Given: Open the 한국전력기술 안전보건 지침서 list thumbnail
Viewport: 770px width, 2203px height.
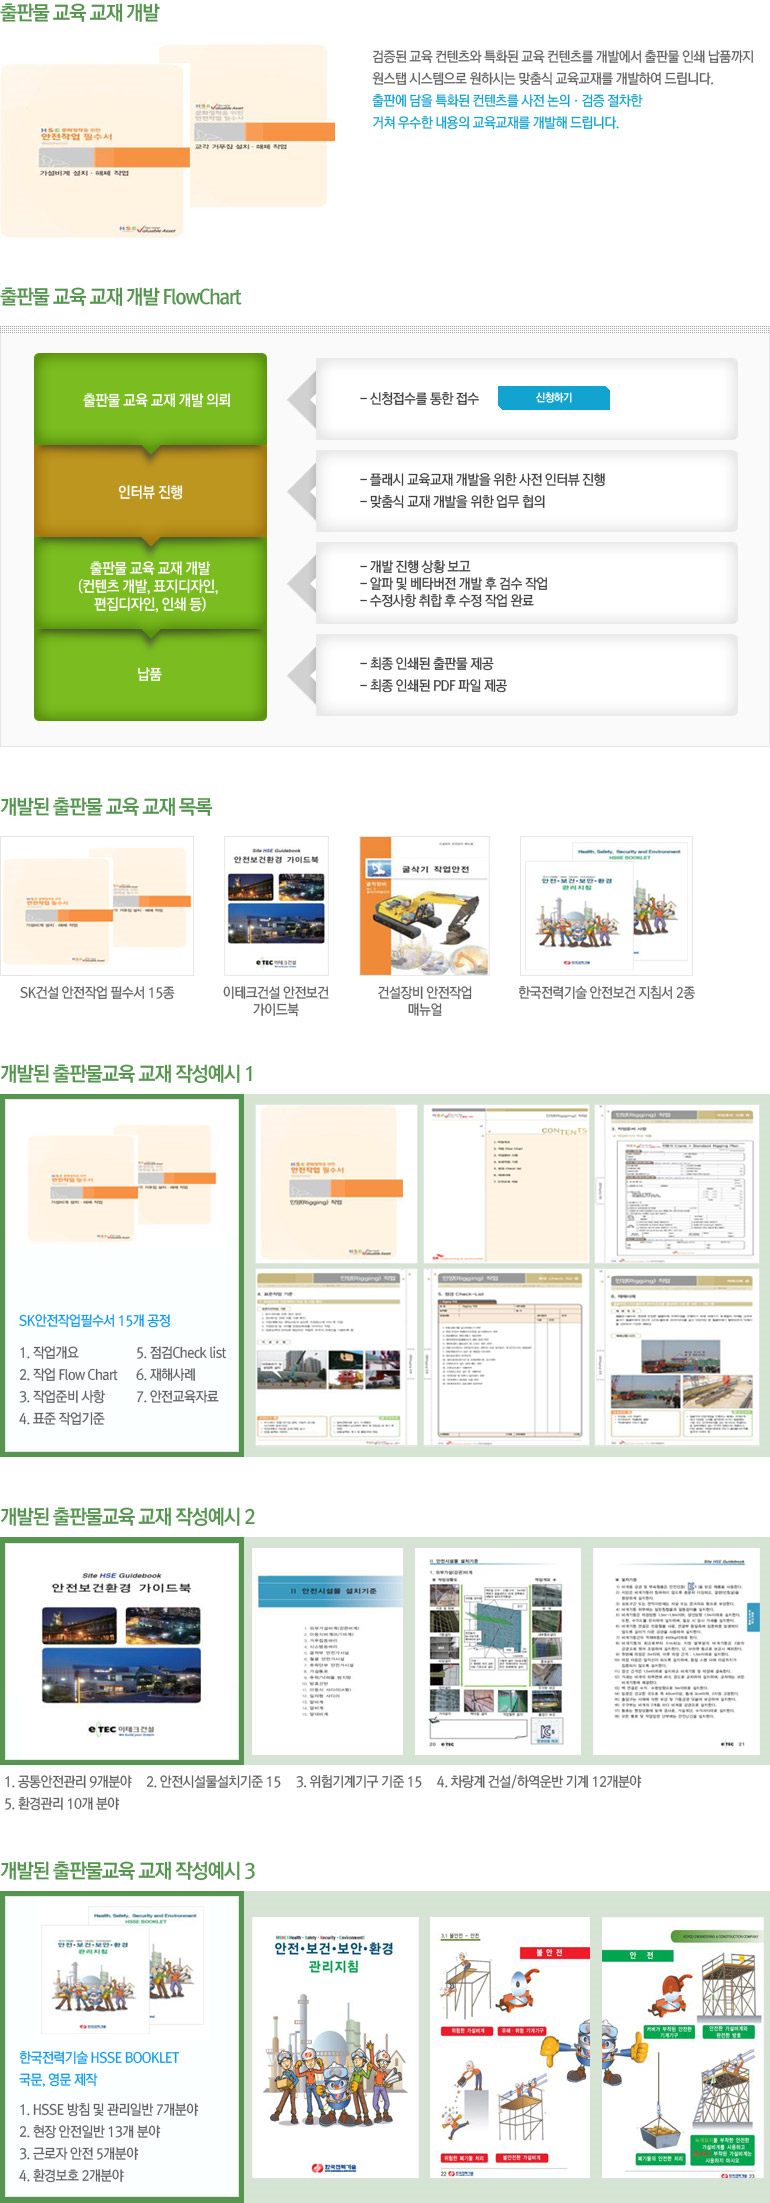Looking at the screenshot, I should [606, 906].
